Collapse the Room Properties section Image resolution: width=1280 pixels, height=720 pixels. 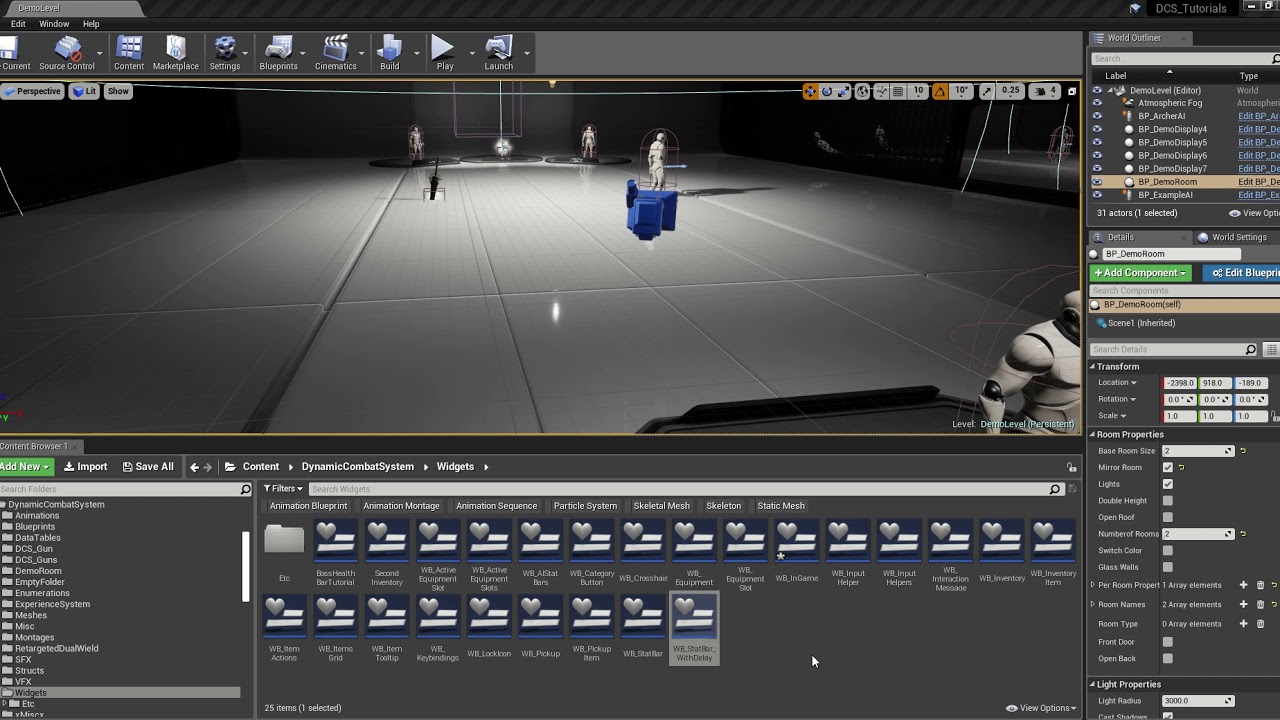click(1092, 435)
